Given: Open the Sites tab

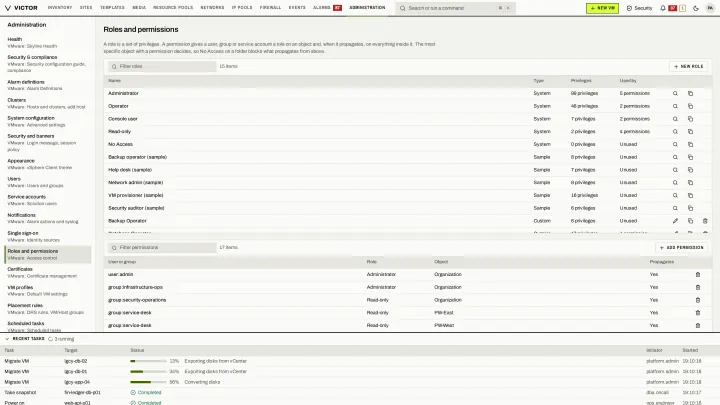Looking at the screenshot, I should pyautogui.click(x=86, y=8).
